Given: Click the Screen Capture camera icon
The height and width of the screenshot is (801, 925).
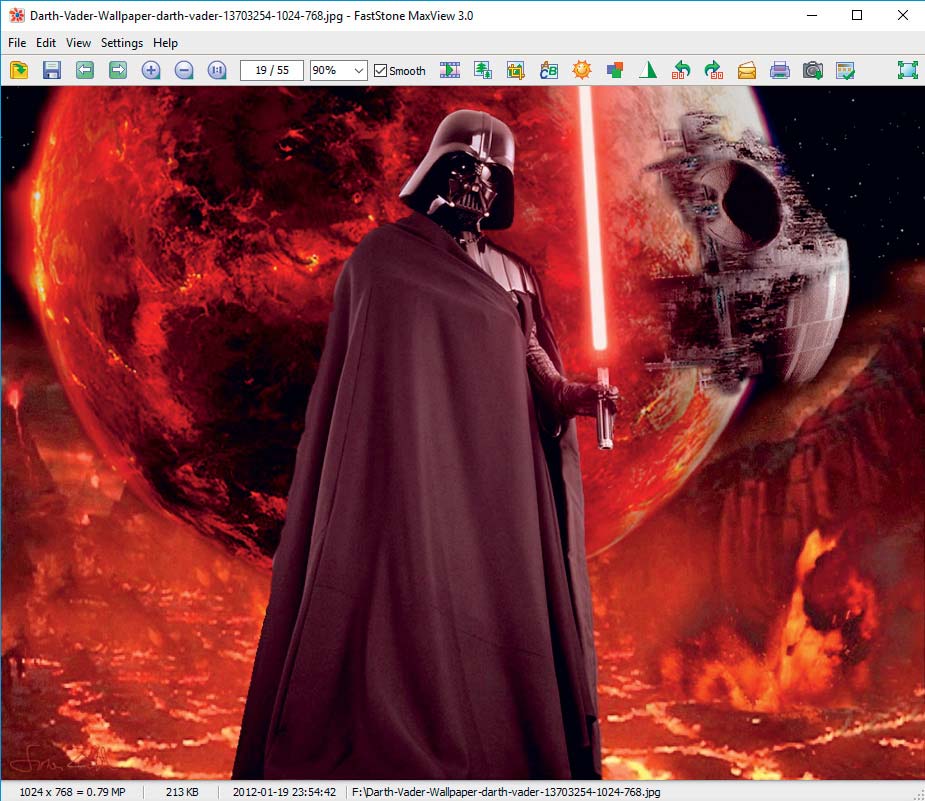Looking at the screenshot, I should [813, 70].
